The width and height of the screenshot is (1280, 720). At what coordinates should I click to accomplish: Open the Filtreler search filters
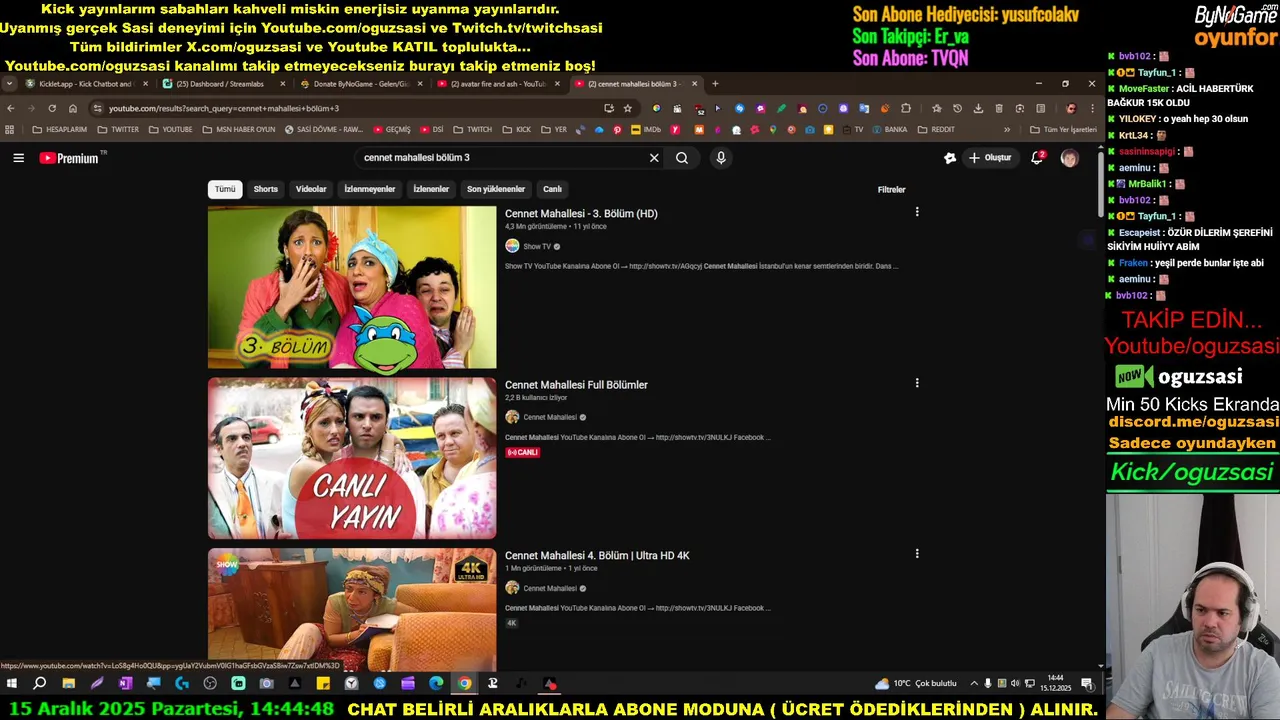pyautogui.click(x=891, y=190)
